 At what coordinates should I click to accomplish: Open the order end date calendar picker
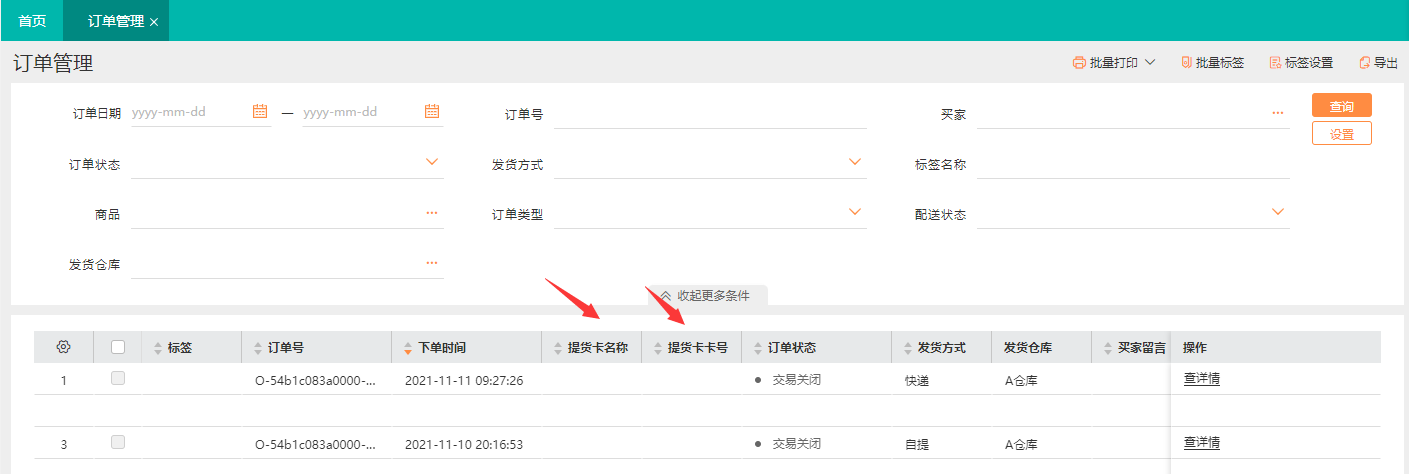click(432, 112)
